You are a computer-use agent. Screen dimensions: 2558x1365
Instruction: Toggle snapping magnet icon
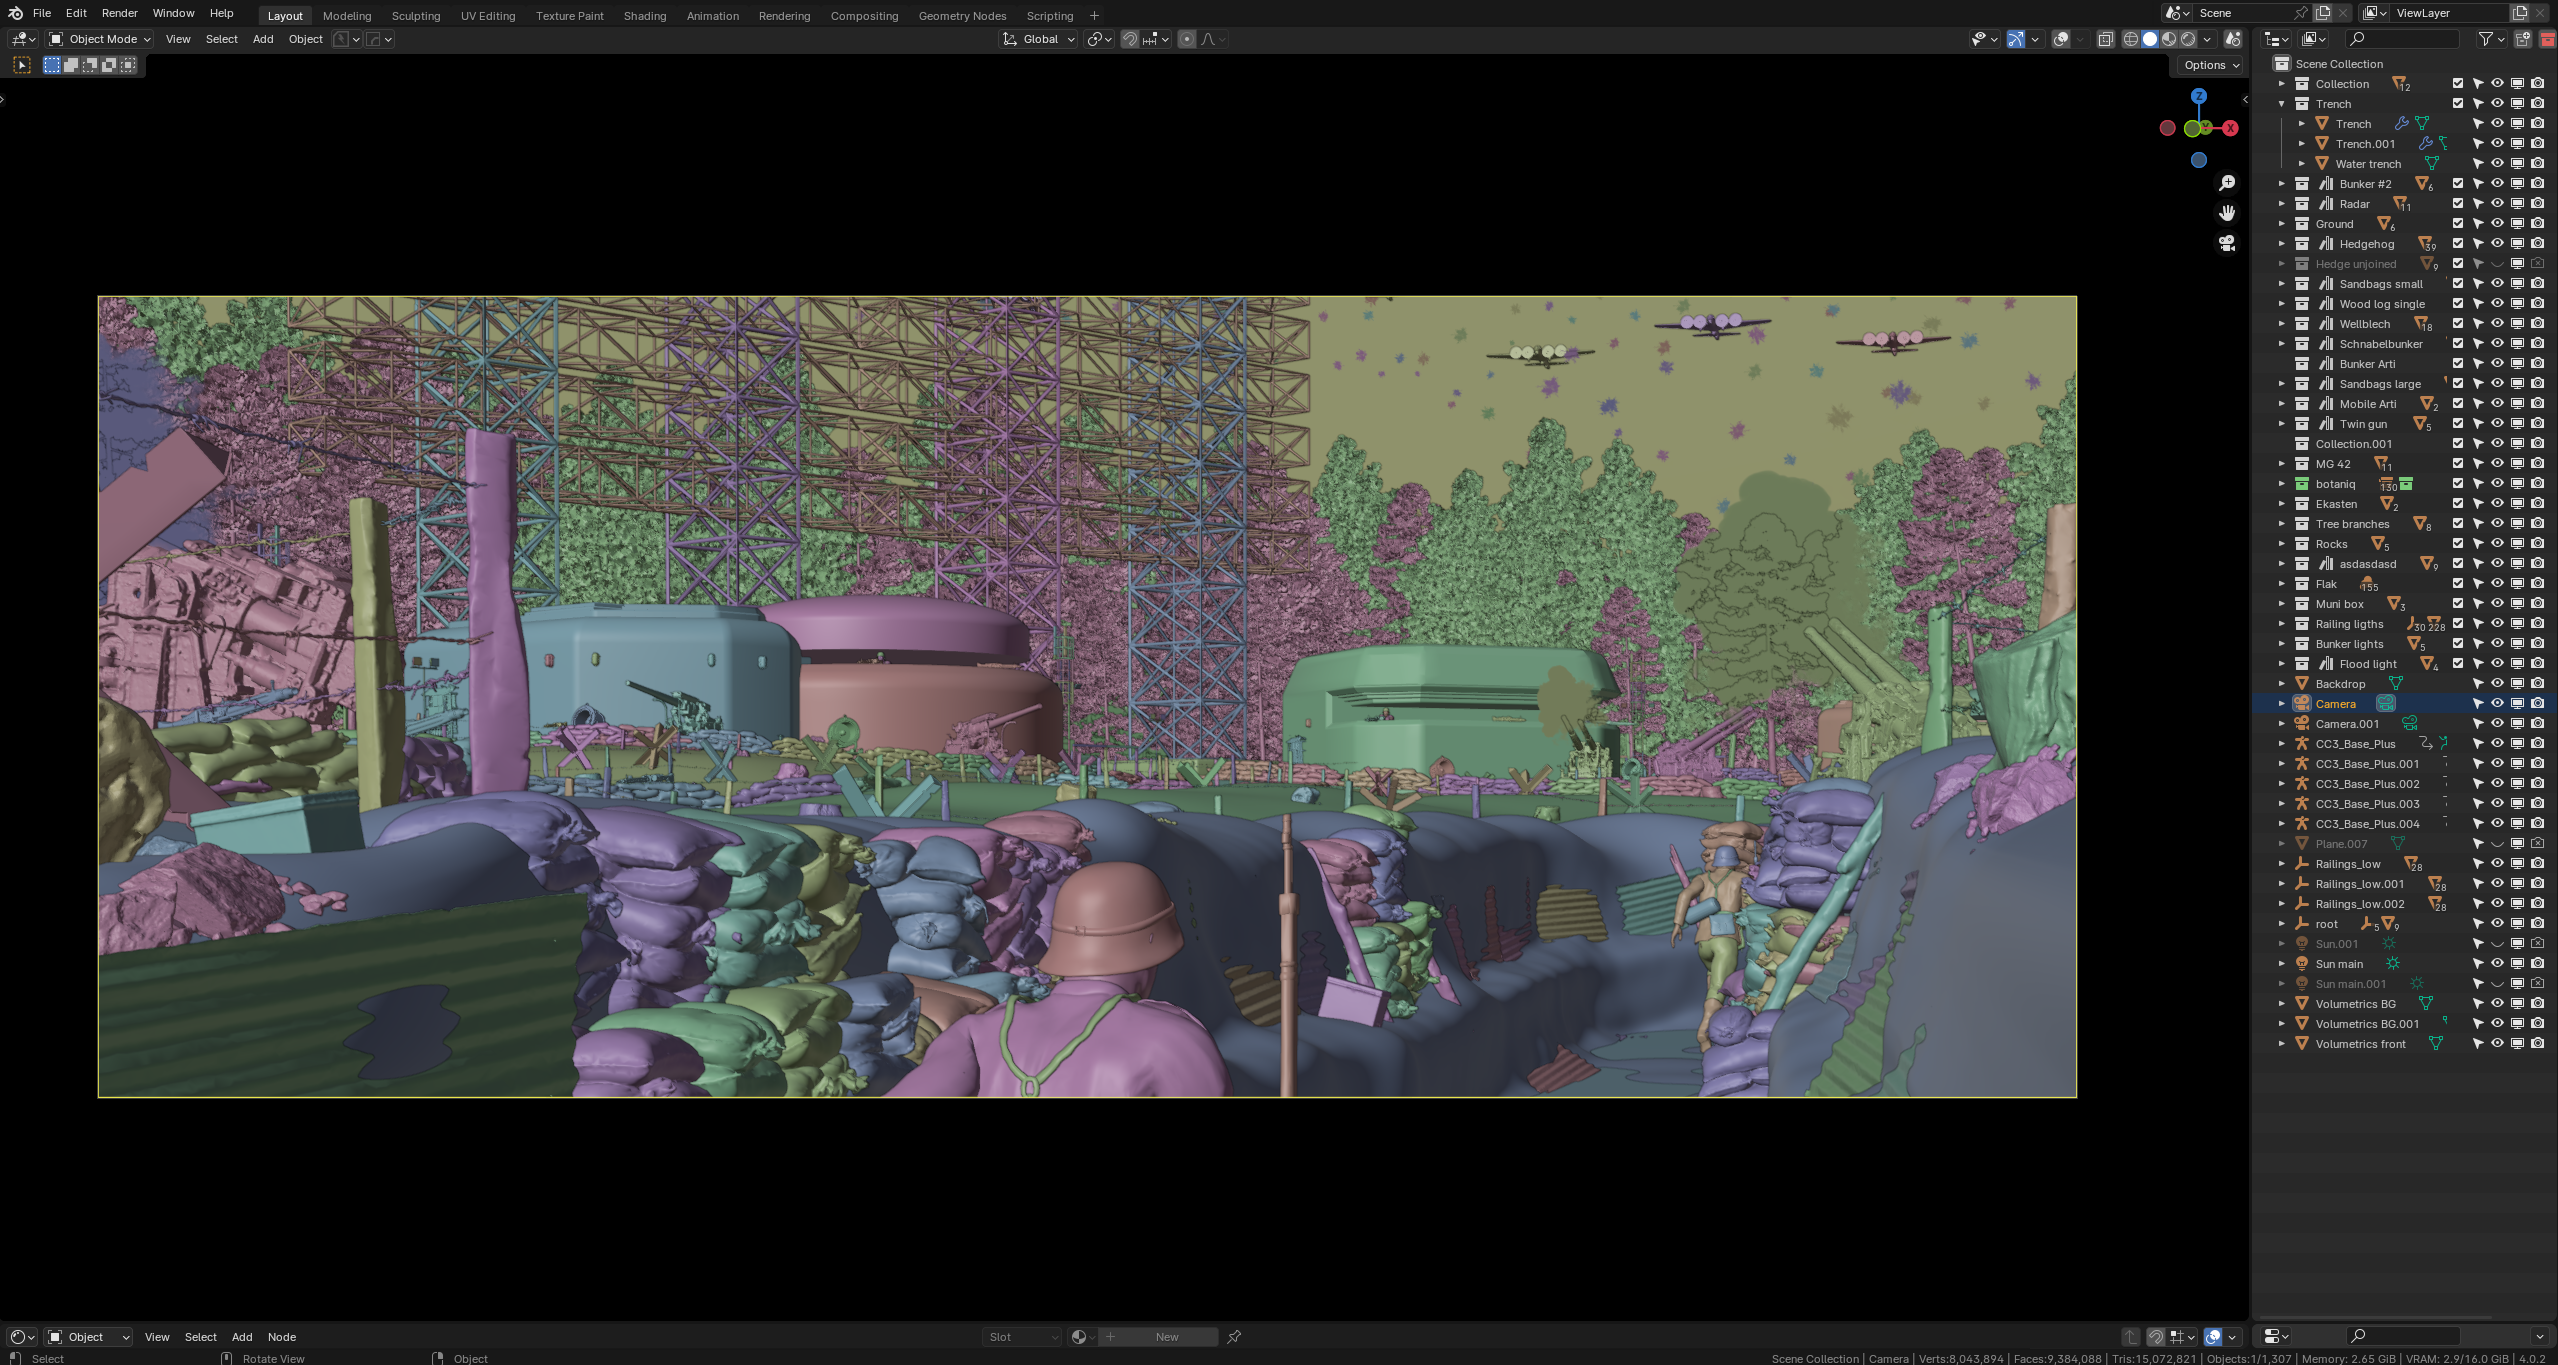1129,39
